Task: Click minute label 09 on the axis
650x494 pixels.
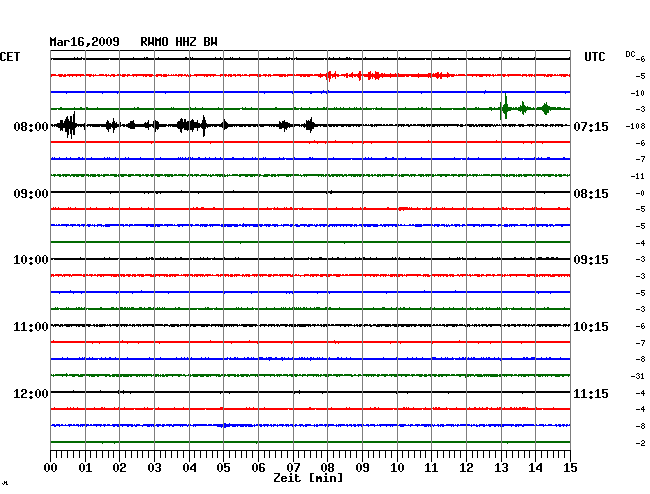Action: pyautogui.click(x=362, y=467)
